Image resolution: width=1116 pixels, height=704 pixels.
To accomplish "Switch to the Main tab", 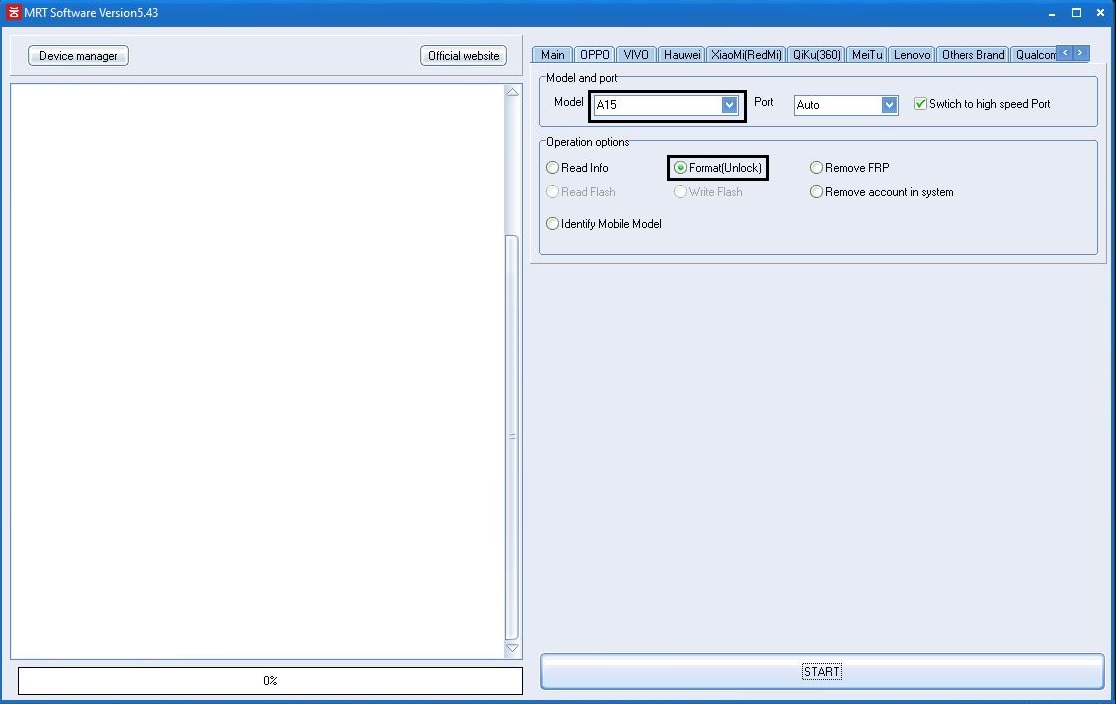I will pos(552,55).
